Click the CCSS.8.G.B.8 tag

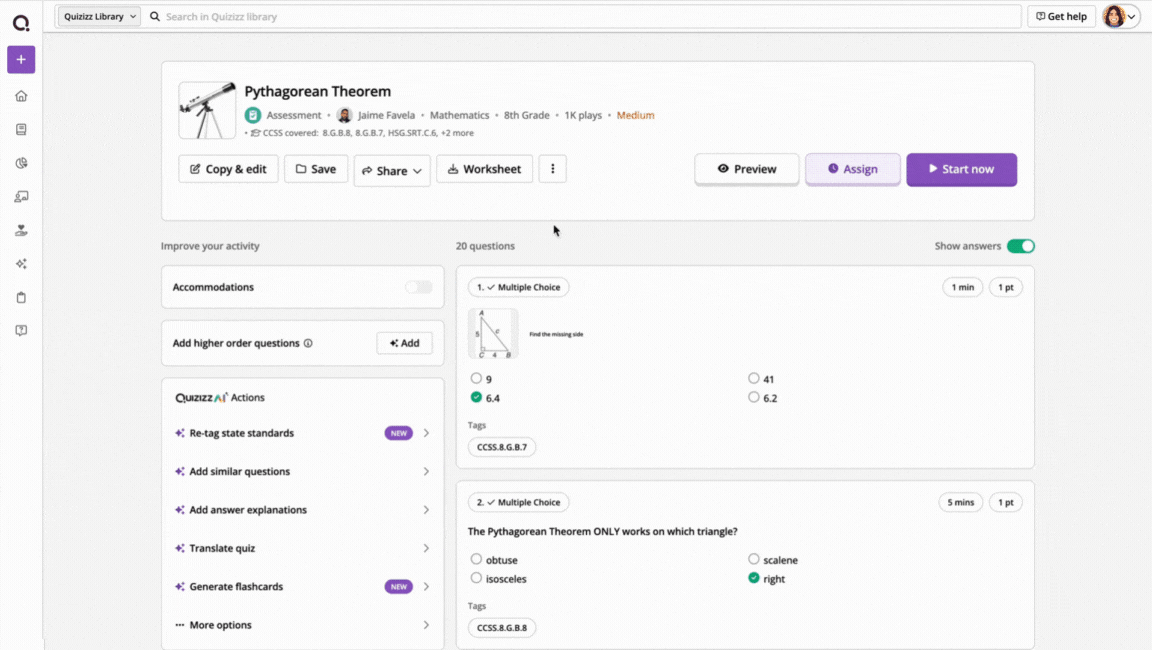coord(502,628)
